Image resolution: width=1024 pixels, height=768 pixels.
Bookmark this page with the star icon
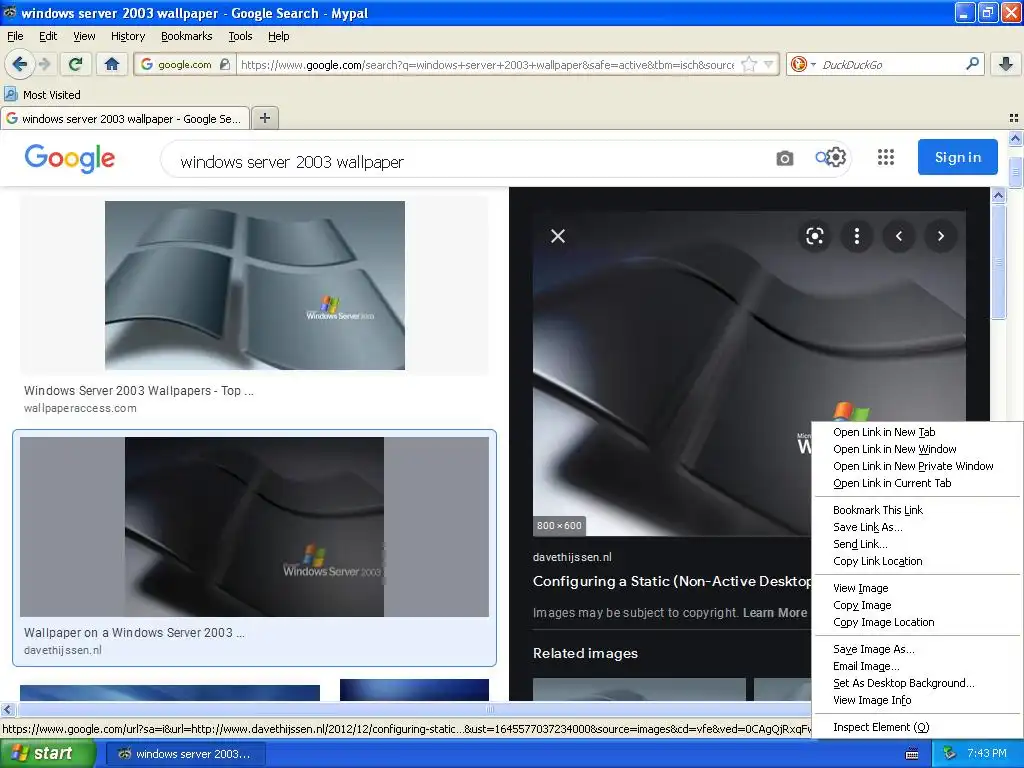click(x=749, y=64)
